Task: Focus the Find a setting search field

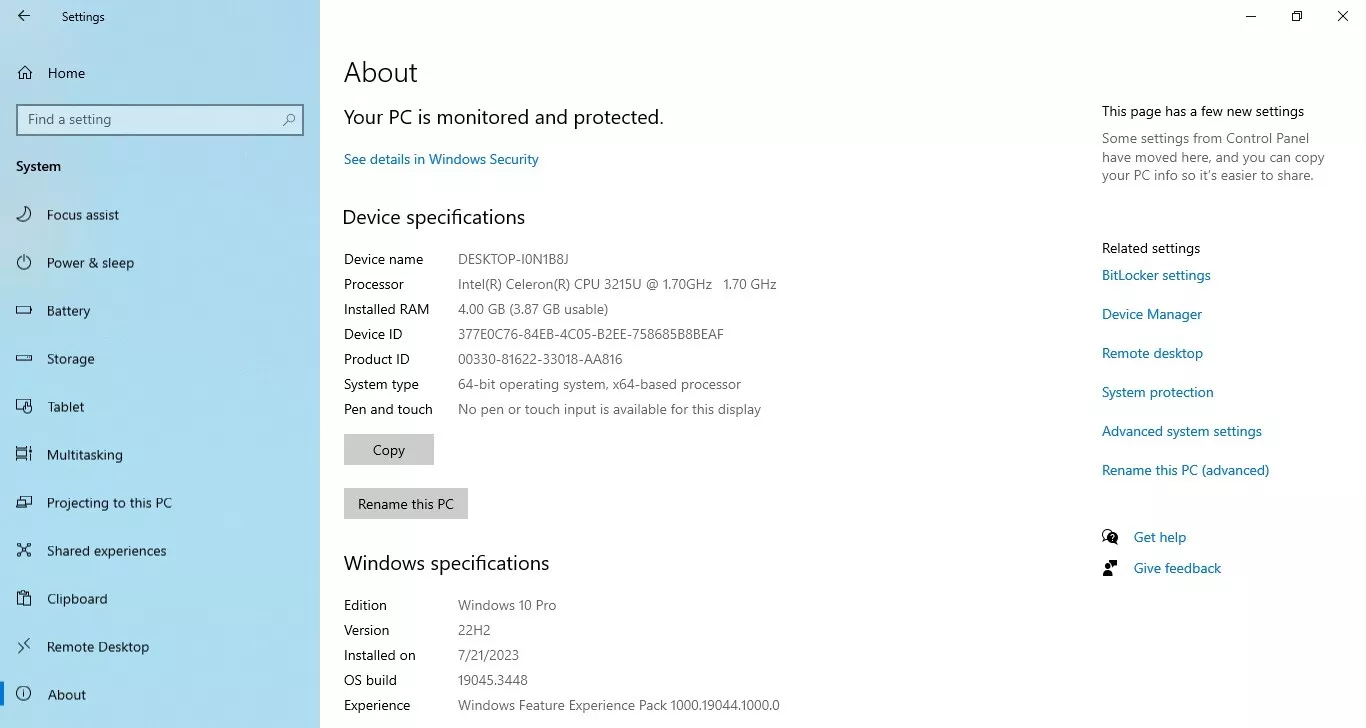Action: [160, 119]
